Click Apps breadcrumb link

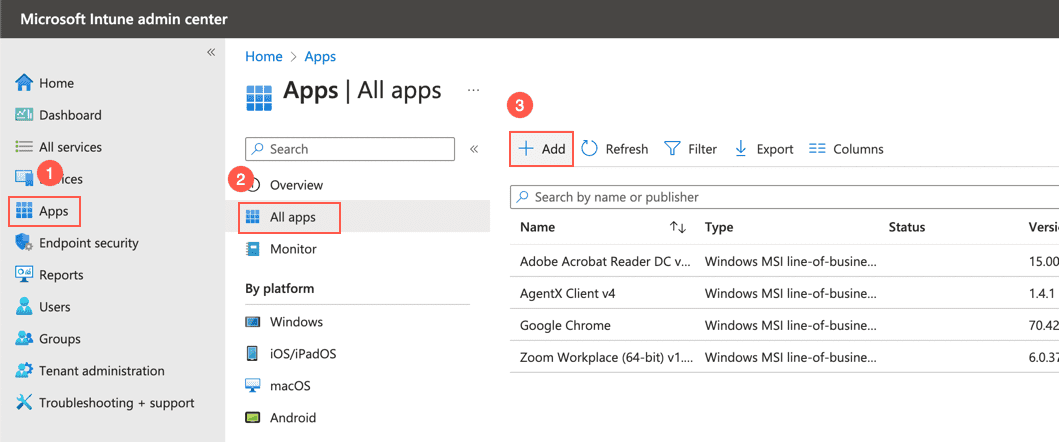pos(320,57)
